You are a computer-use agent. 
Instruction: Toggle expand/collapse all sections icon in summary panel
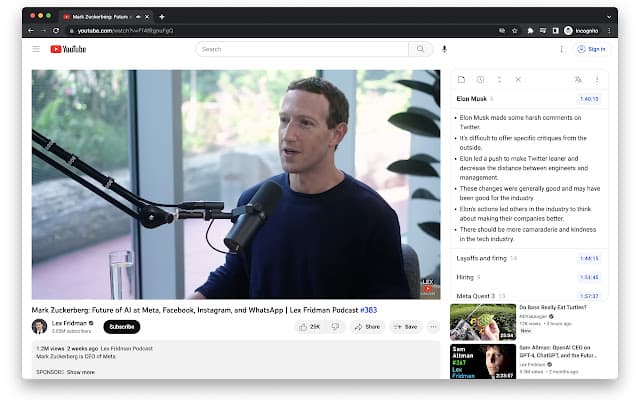498,79
